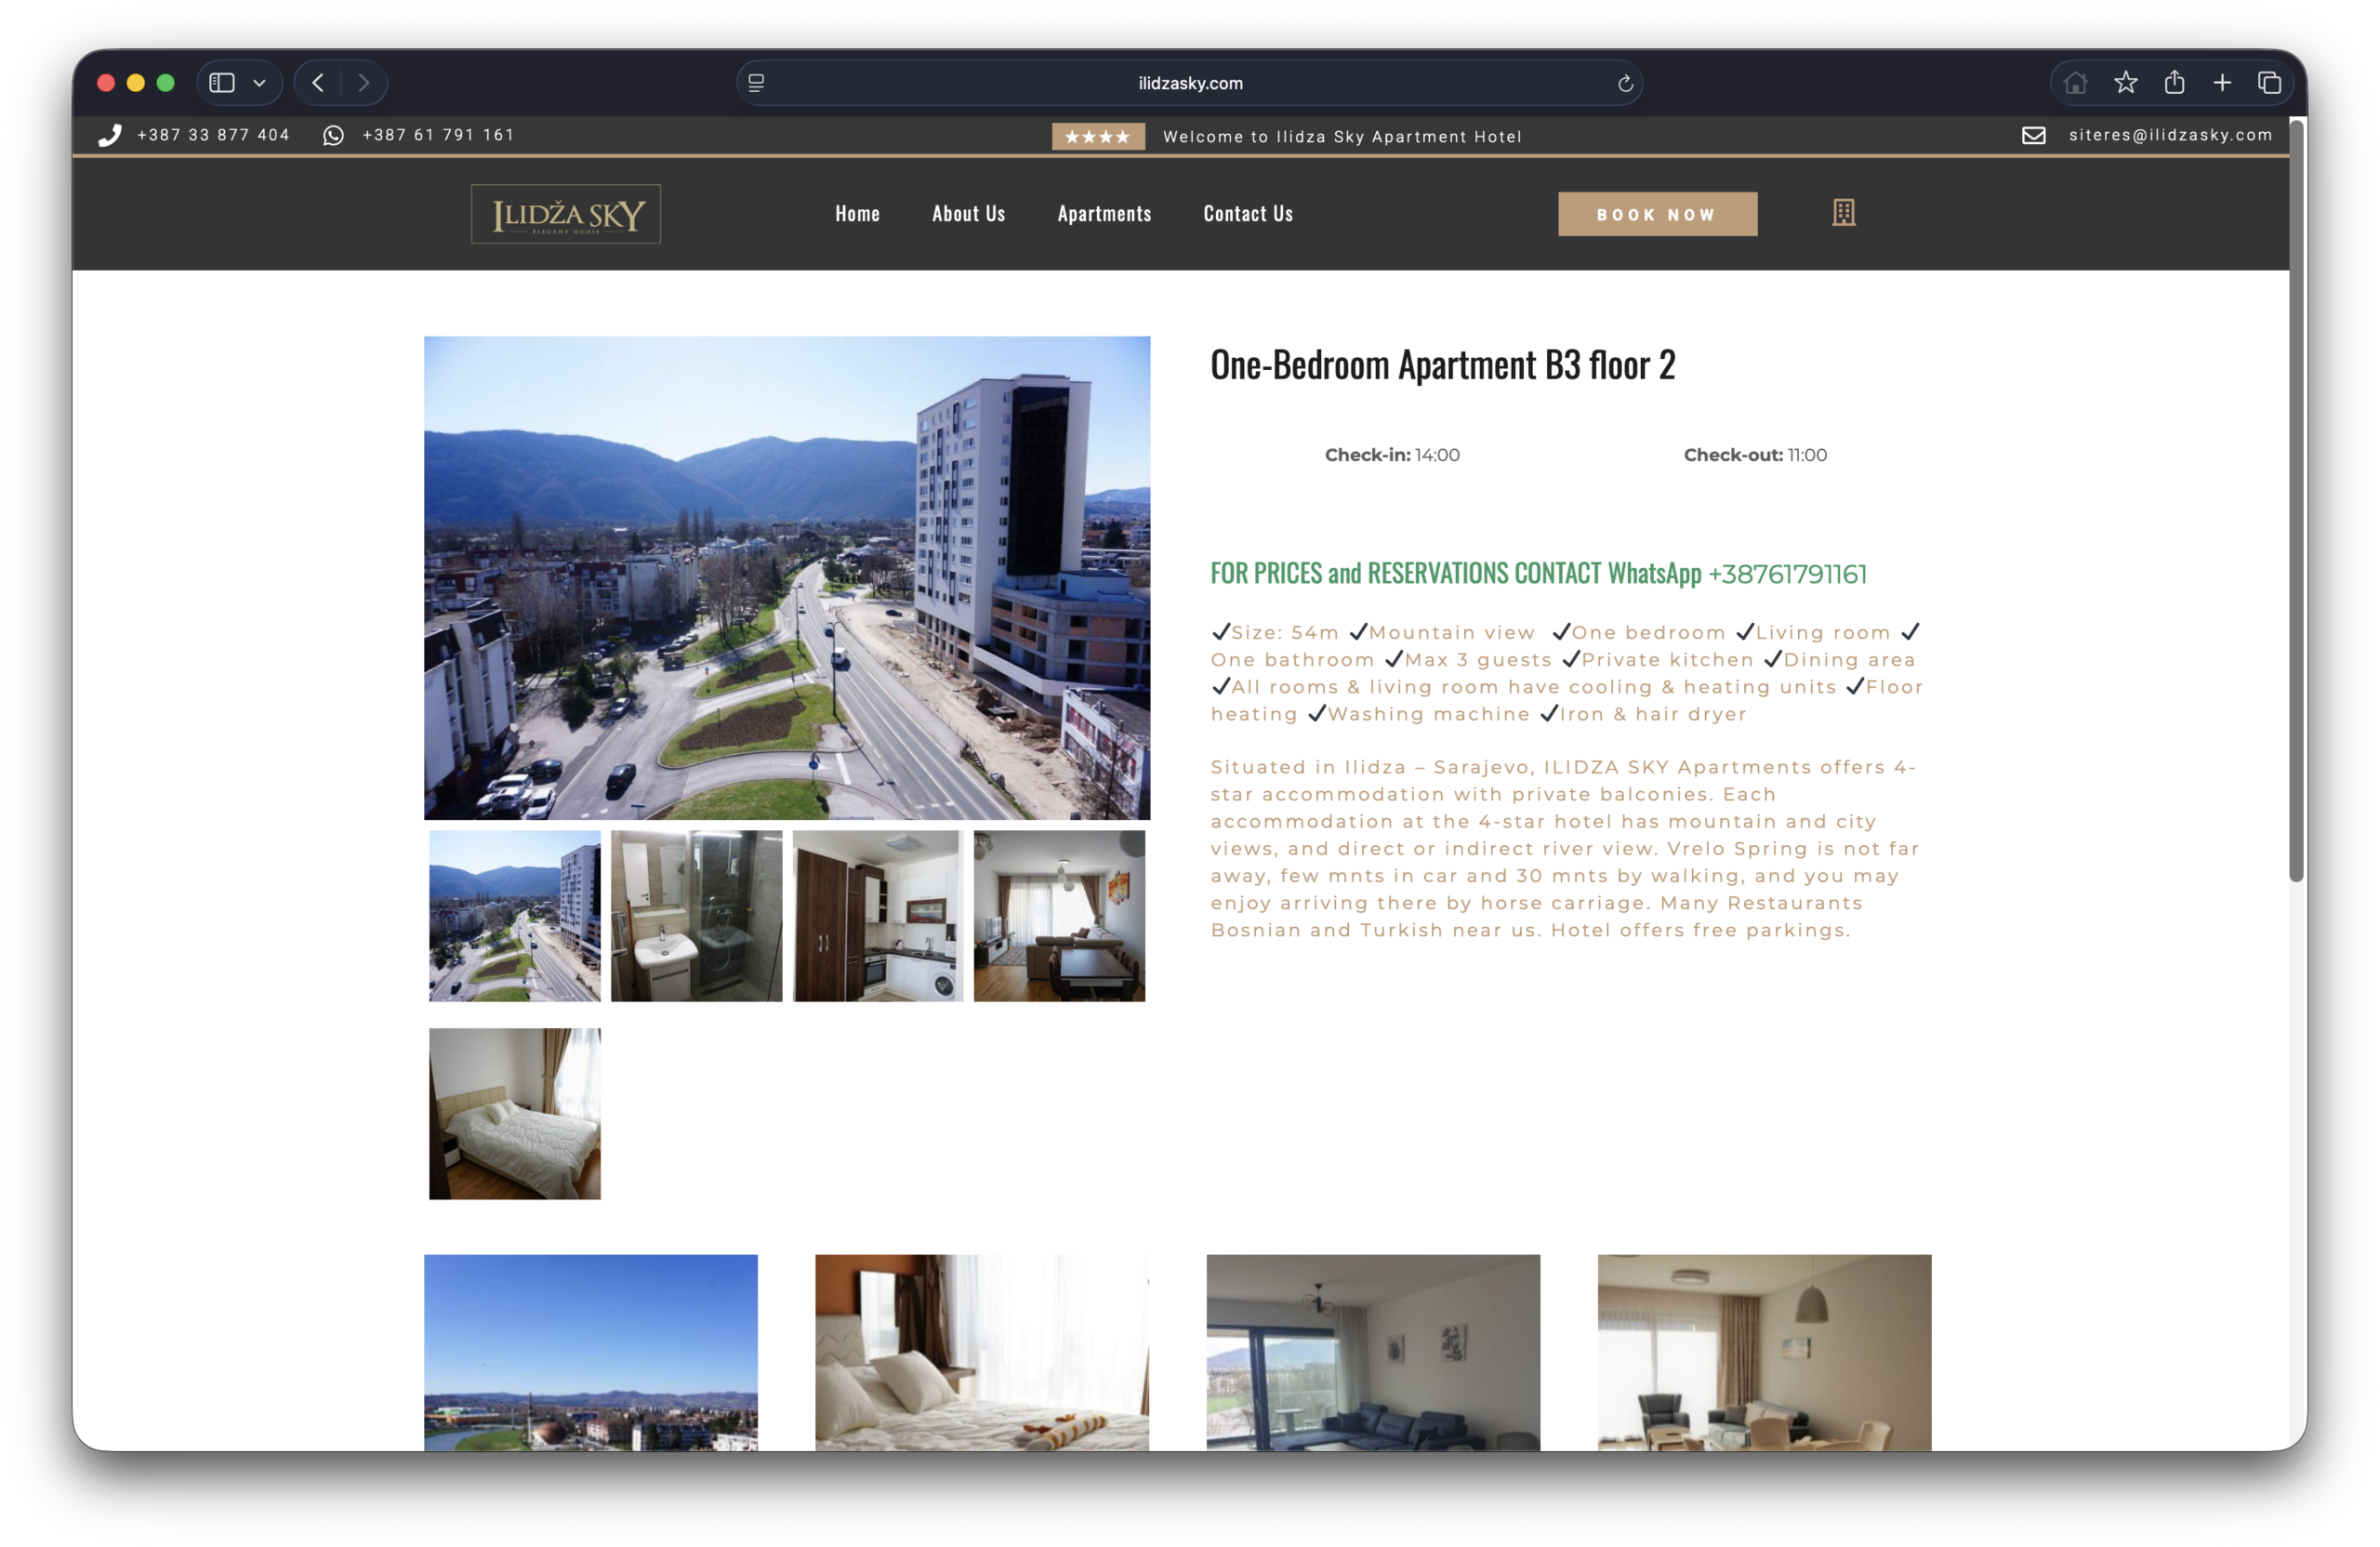The height and width of the screenshot is (1547, 2380).
Task: Click the Ilidža Sky logo
Action: tap(566, 214)
